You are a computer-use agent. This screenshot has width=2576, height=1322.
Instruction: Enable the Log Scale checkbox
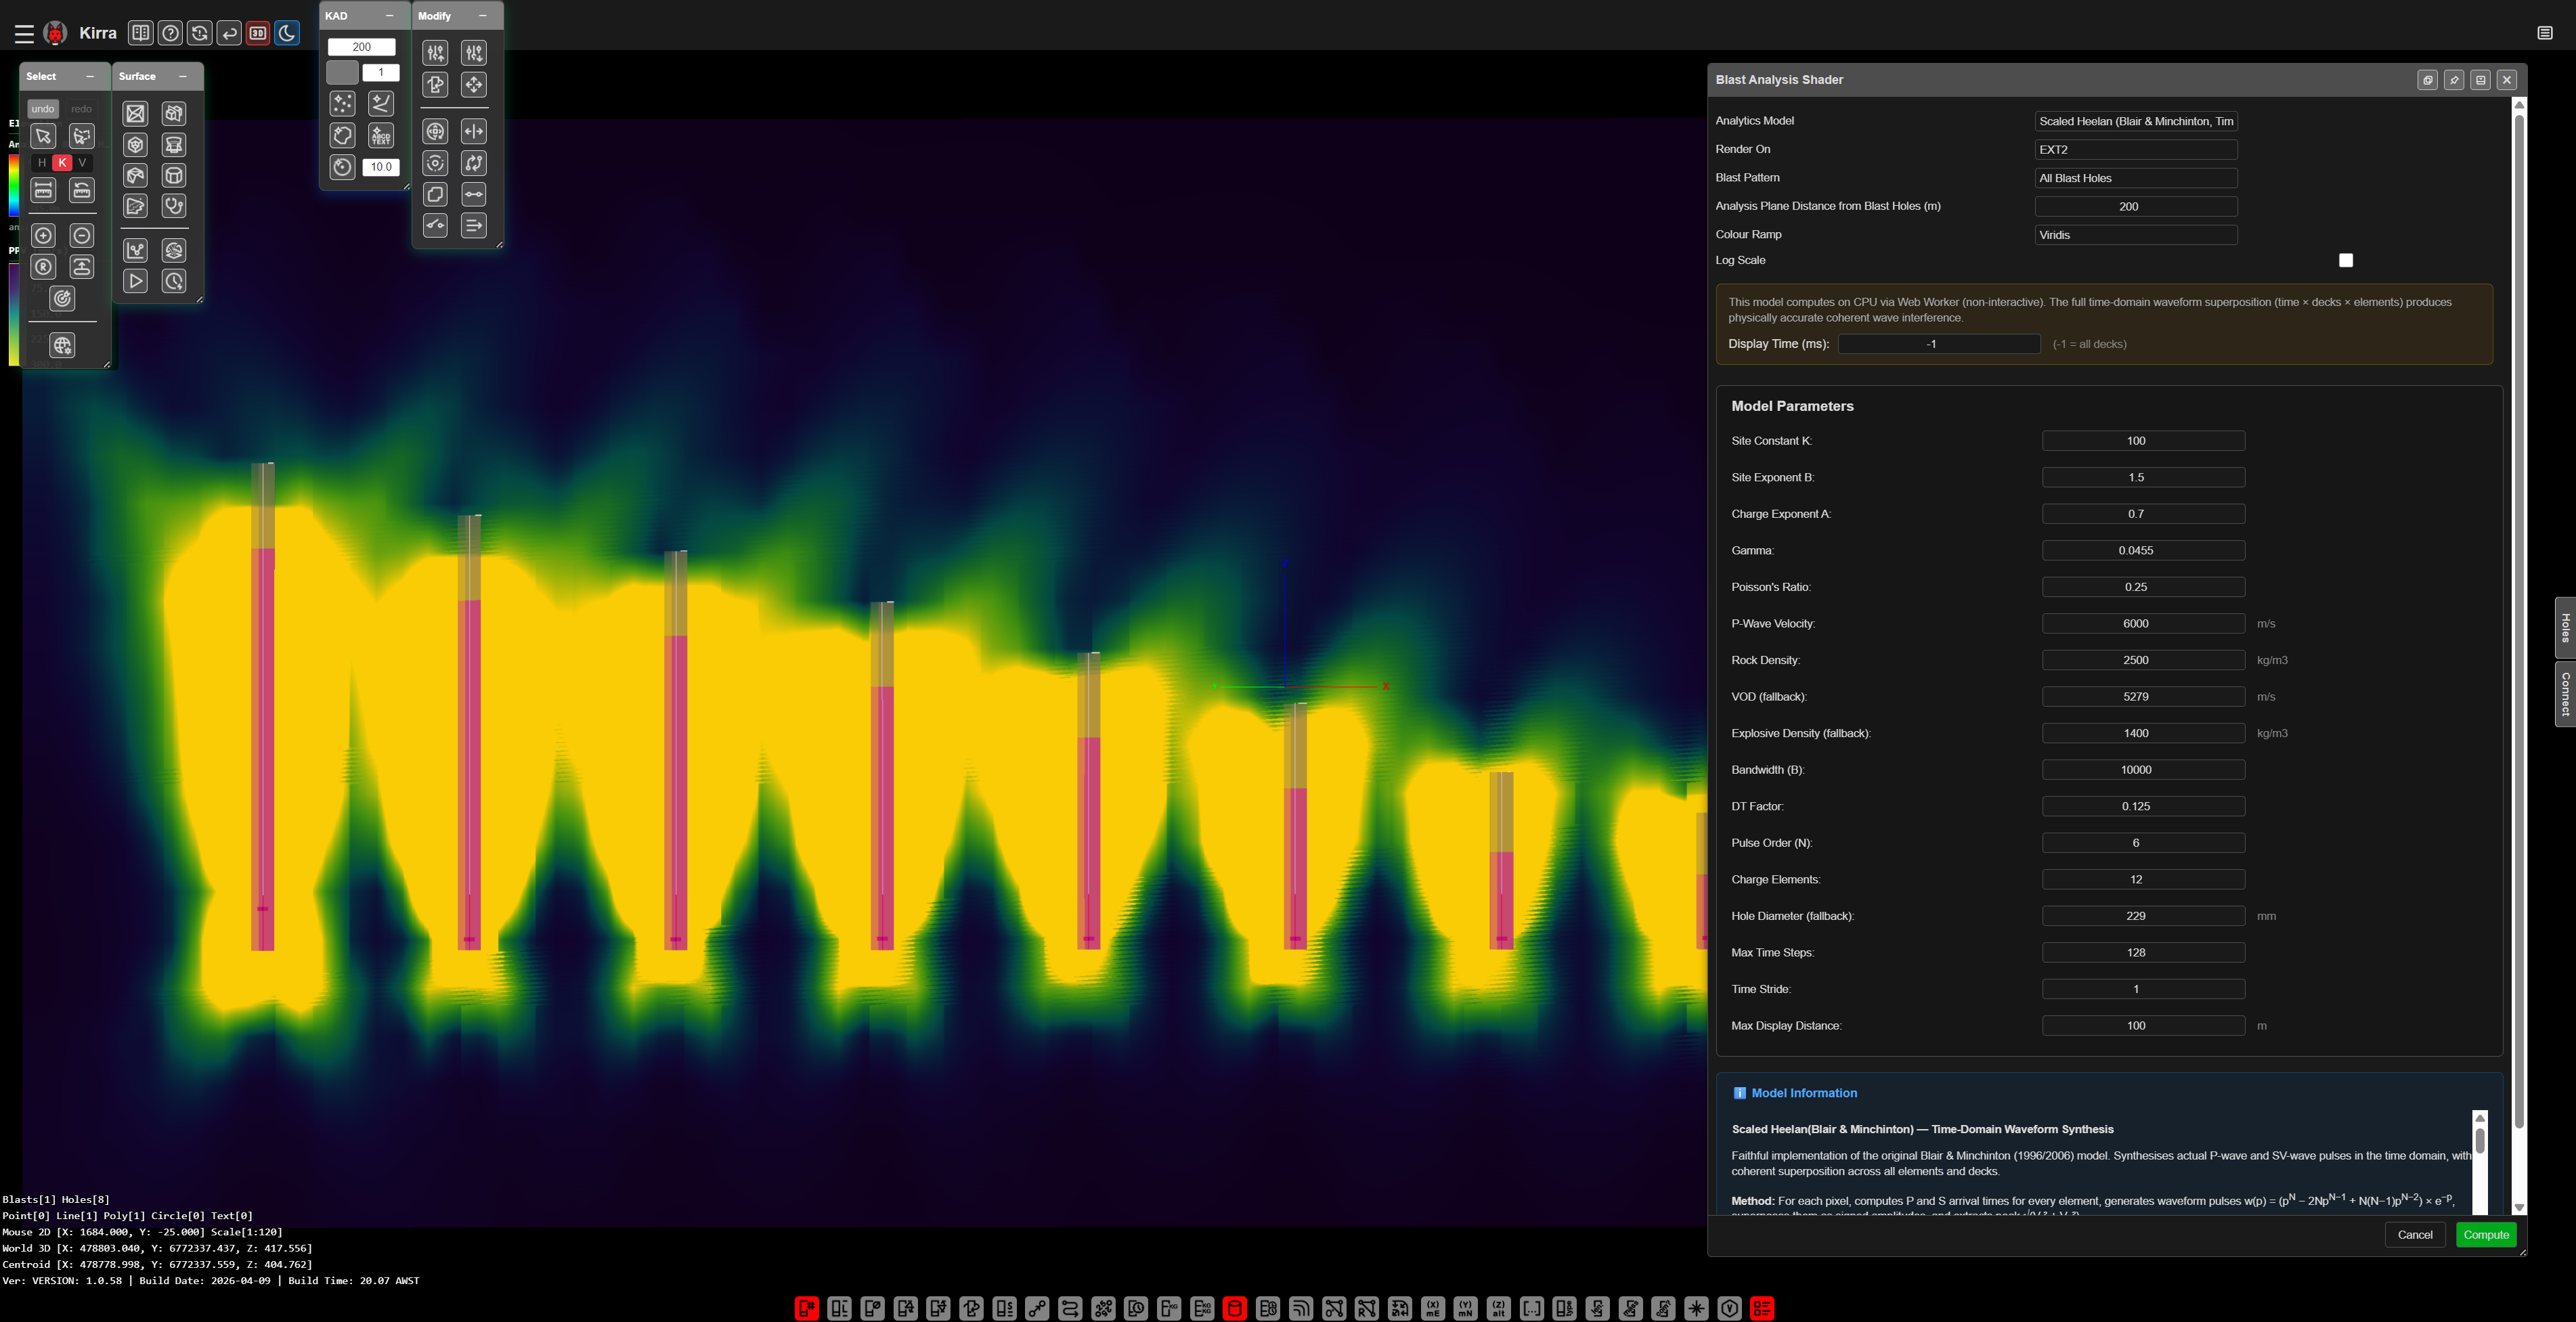point(2346,260)
